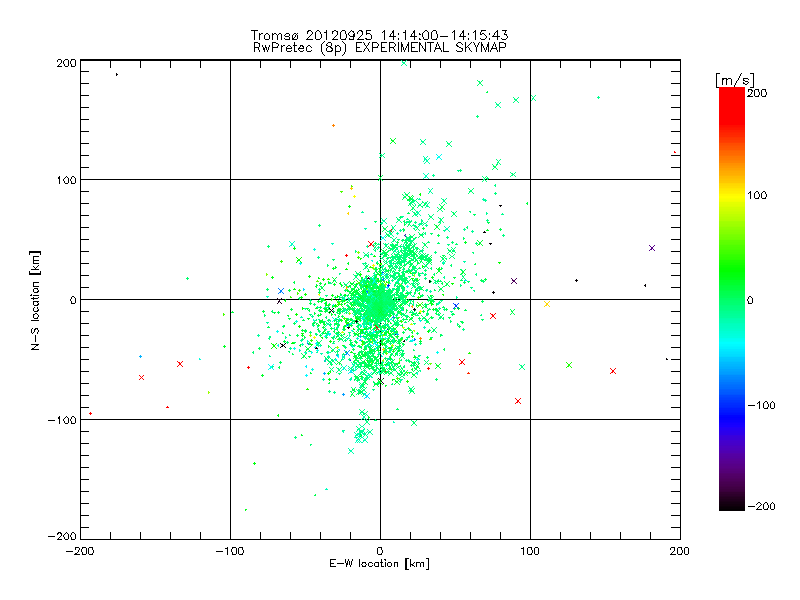The height and width of the screenshot is (600, 800).
Task: Click the '100' label on the color bar
Action: tap(757, 195)
